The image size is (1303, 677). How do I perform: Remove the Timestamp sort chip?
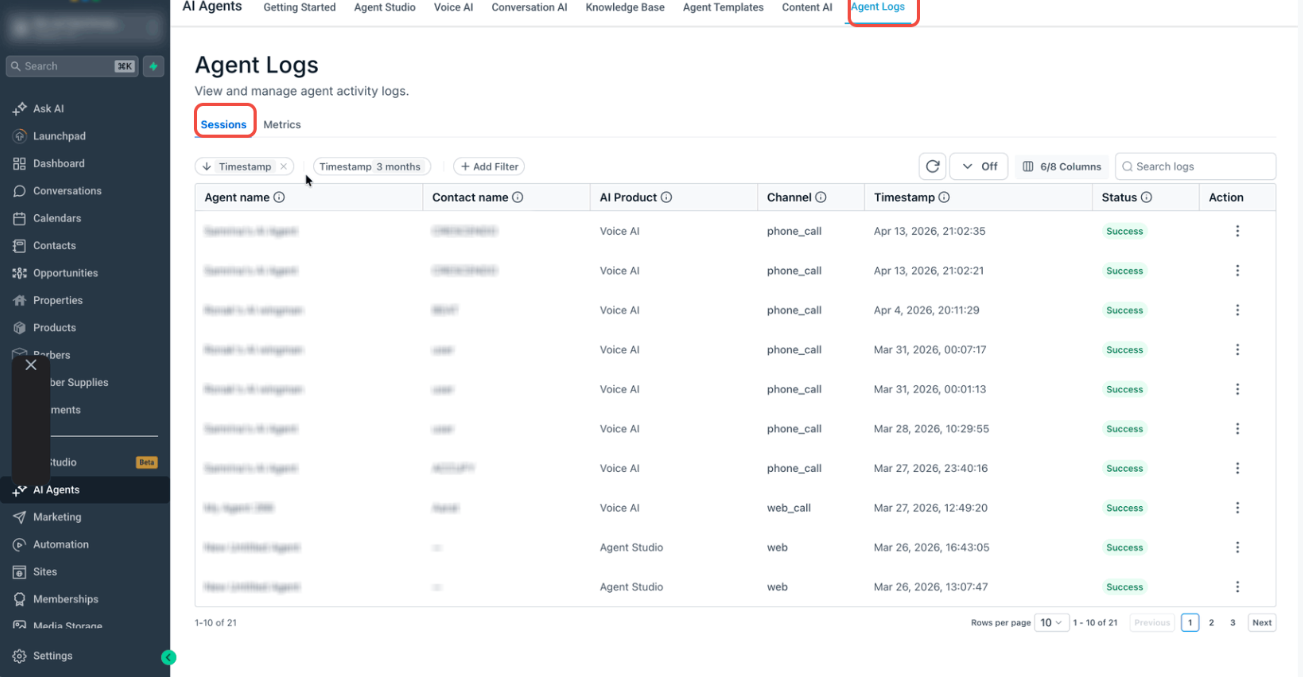284,167
